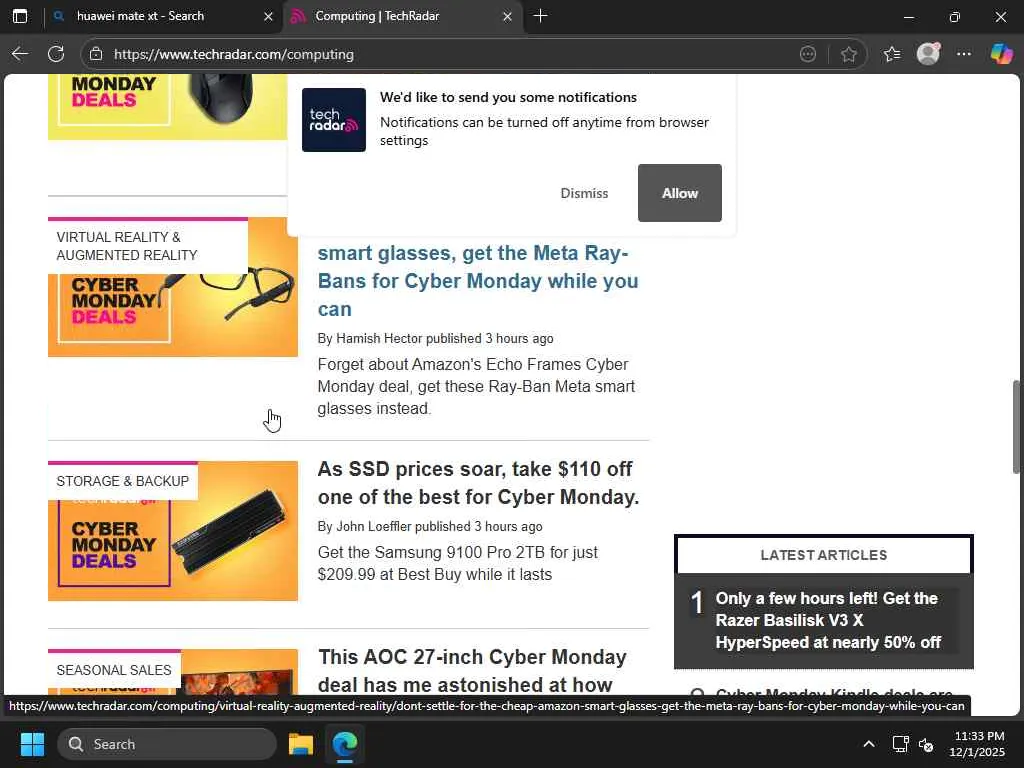Open the Windows Start menu
This screenshot has width=1024, height=768.
[x=32, y=744]
